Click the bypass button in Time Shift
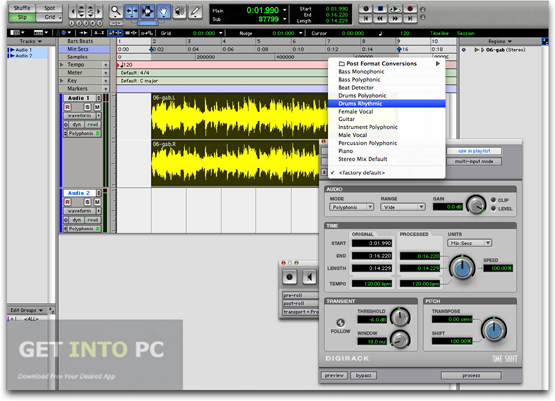555x401 pixels. [x=364, y=375]
